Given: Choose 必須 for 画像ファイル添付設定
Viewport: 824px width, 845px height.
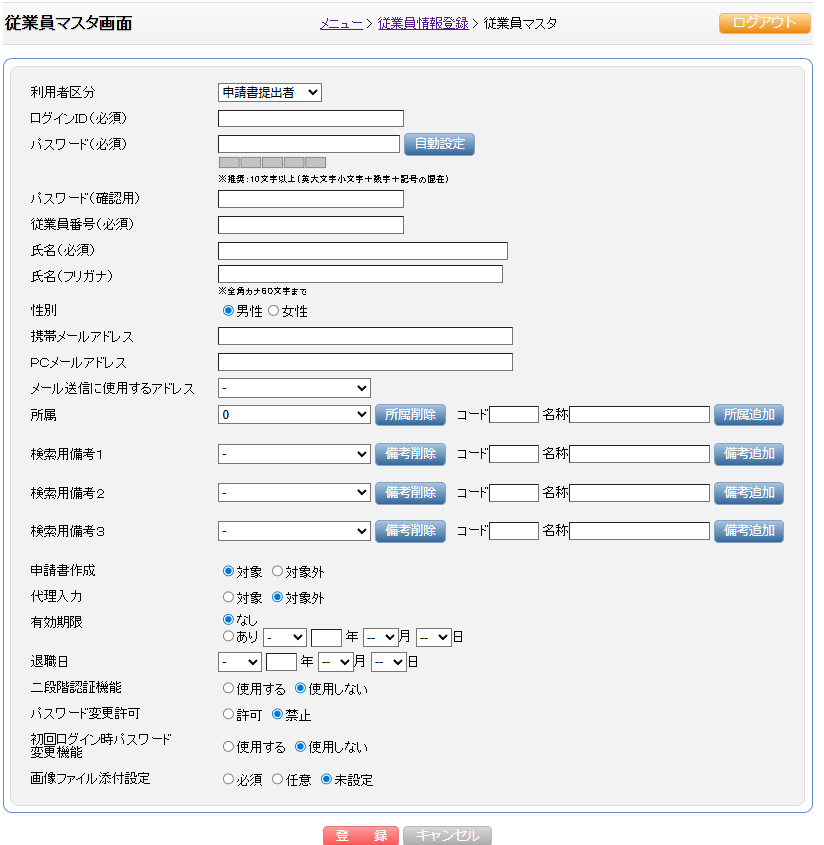Looking at the screenshot, I should pos(228,780).
